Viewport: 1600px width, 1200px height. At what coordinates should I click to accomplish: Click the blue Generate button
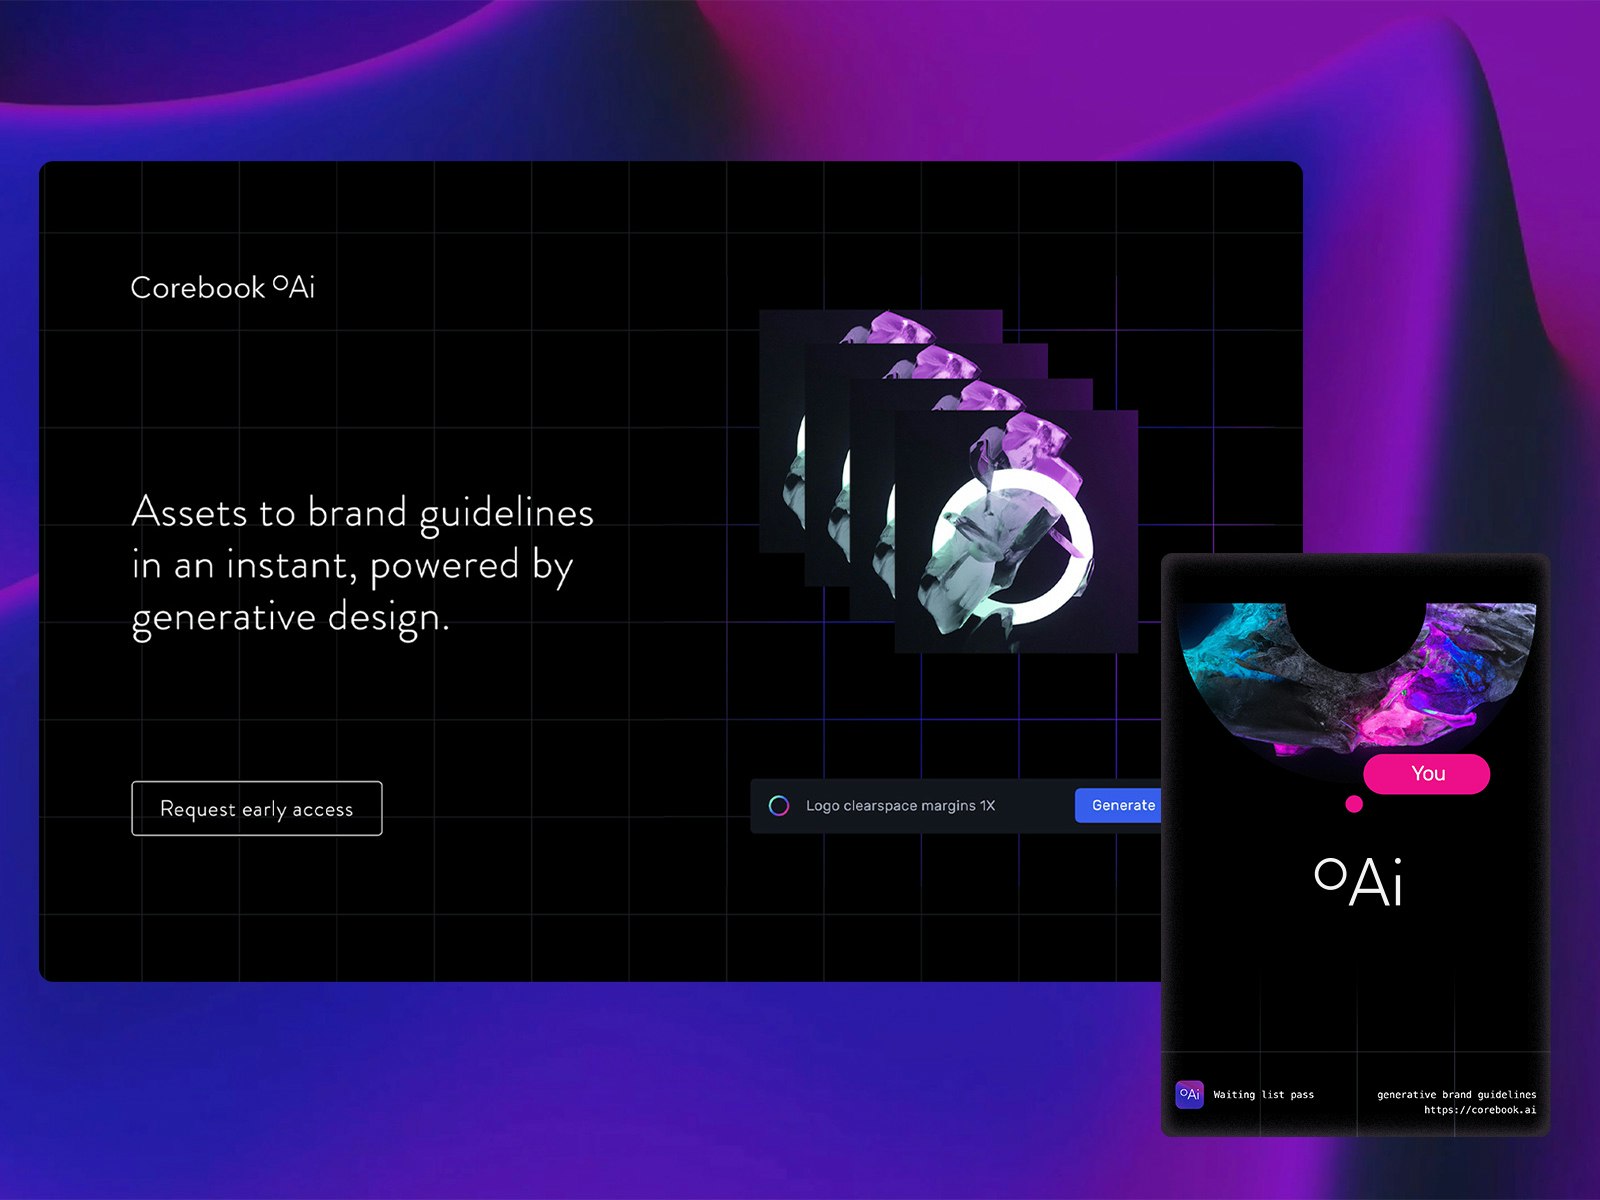tap(1119, 805)
